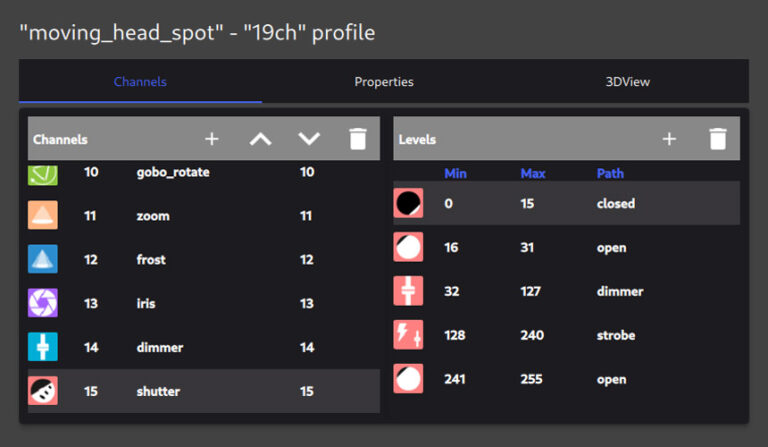Move selected channel down
The height and width of the screenshot is (447, 768).
tap(309, 139)
